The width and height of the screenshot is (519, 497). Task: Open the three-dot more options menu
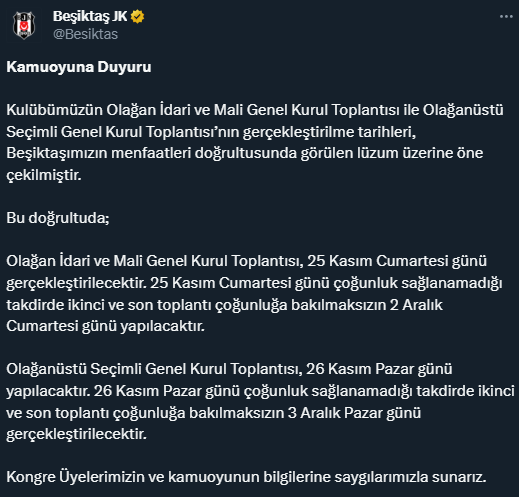pyautogui.click(x=506, y=17)
